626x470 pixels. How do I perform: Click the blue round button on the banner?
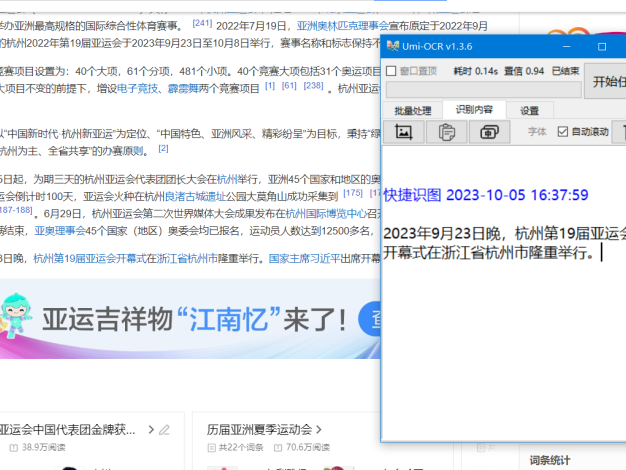click(370, 319)
